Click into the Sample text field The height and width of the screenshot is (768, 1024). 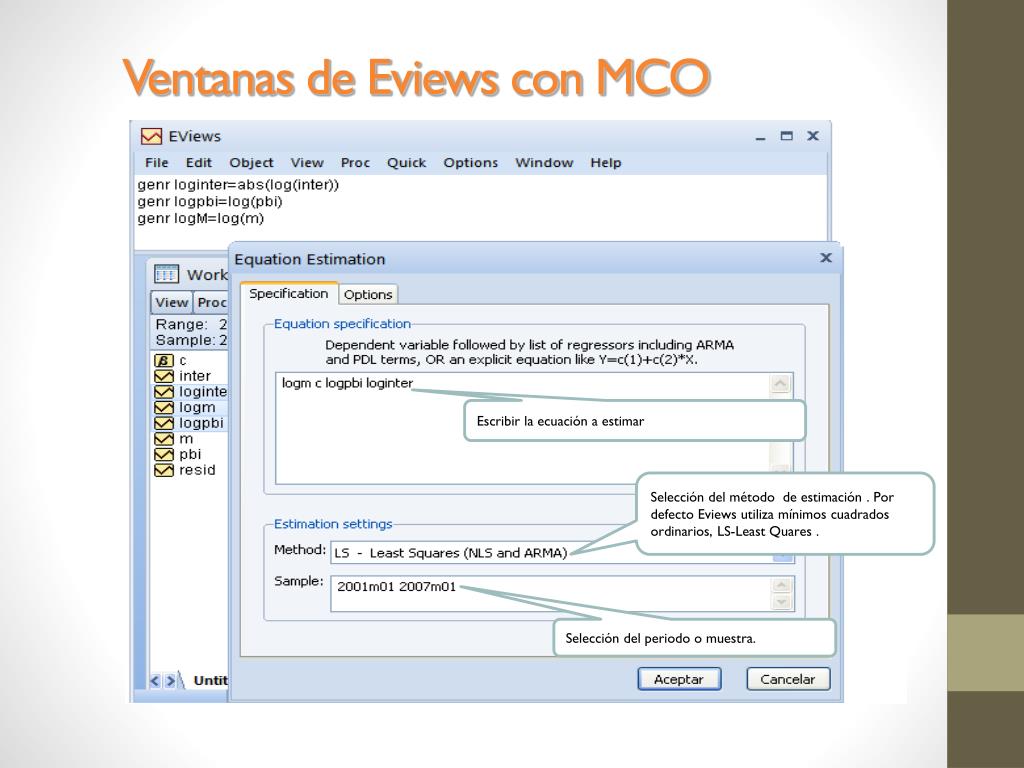tap(562, 594)
